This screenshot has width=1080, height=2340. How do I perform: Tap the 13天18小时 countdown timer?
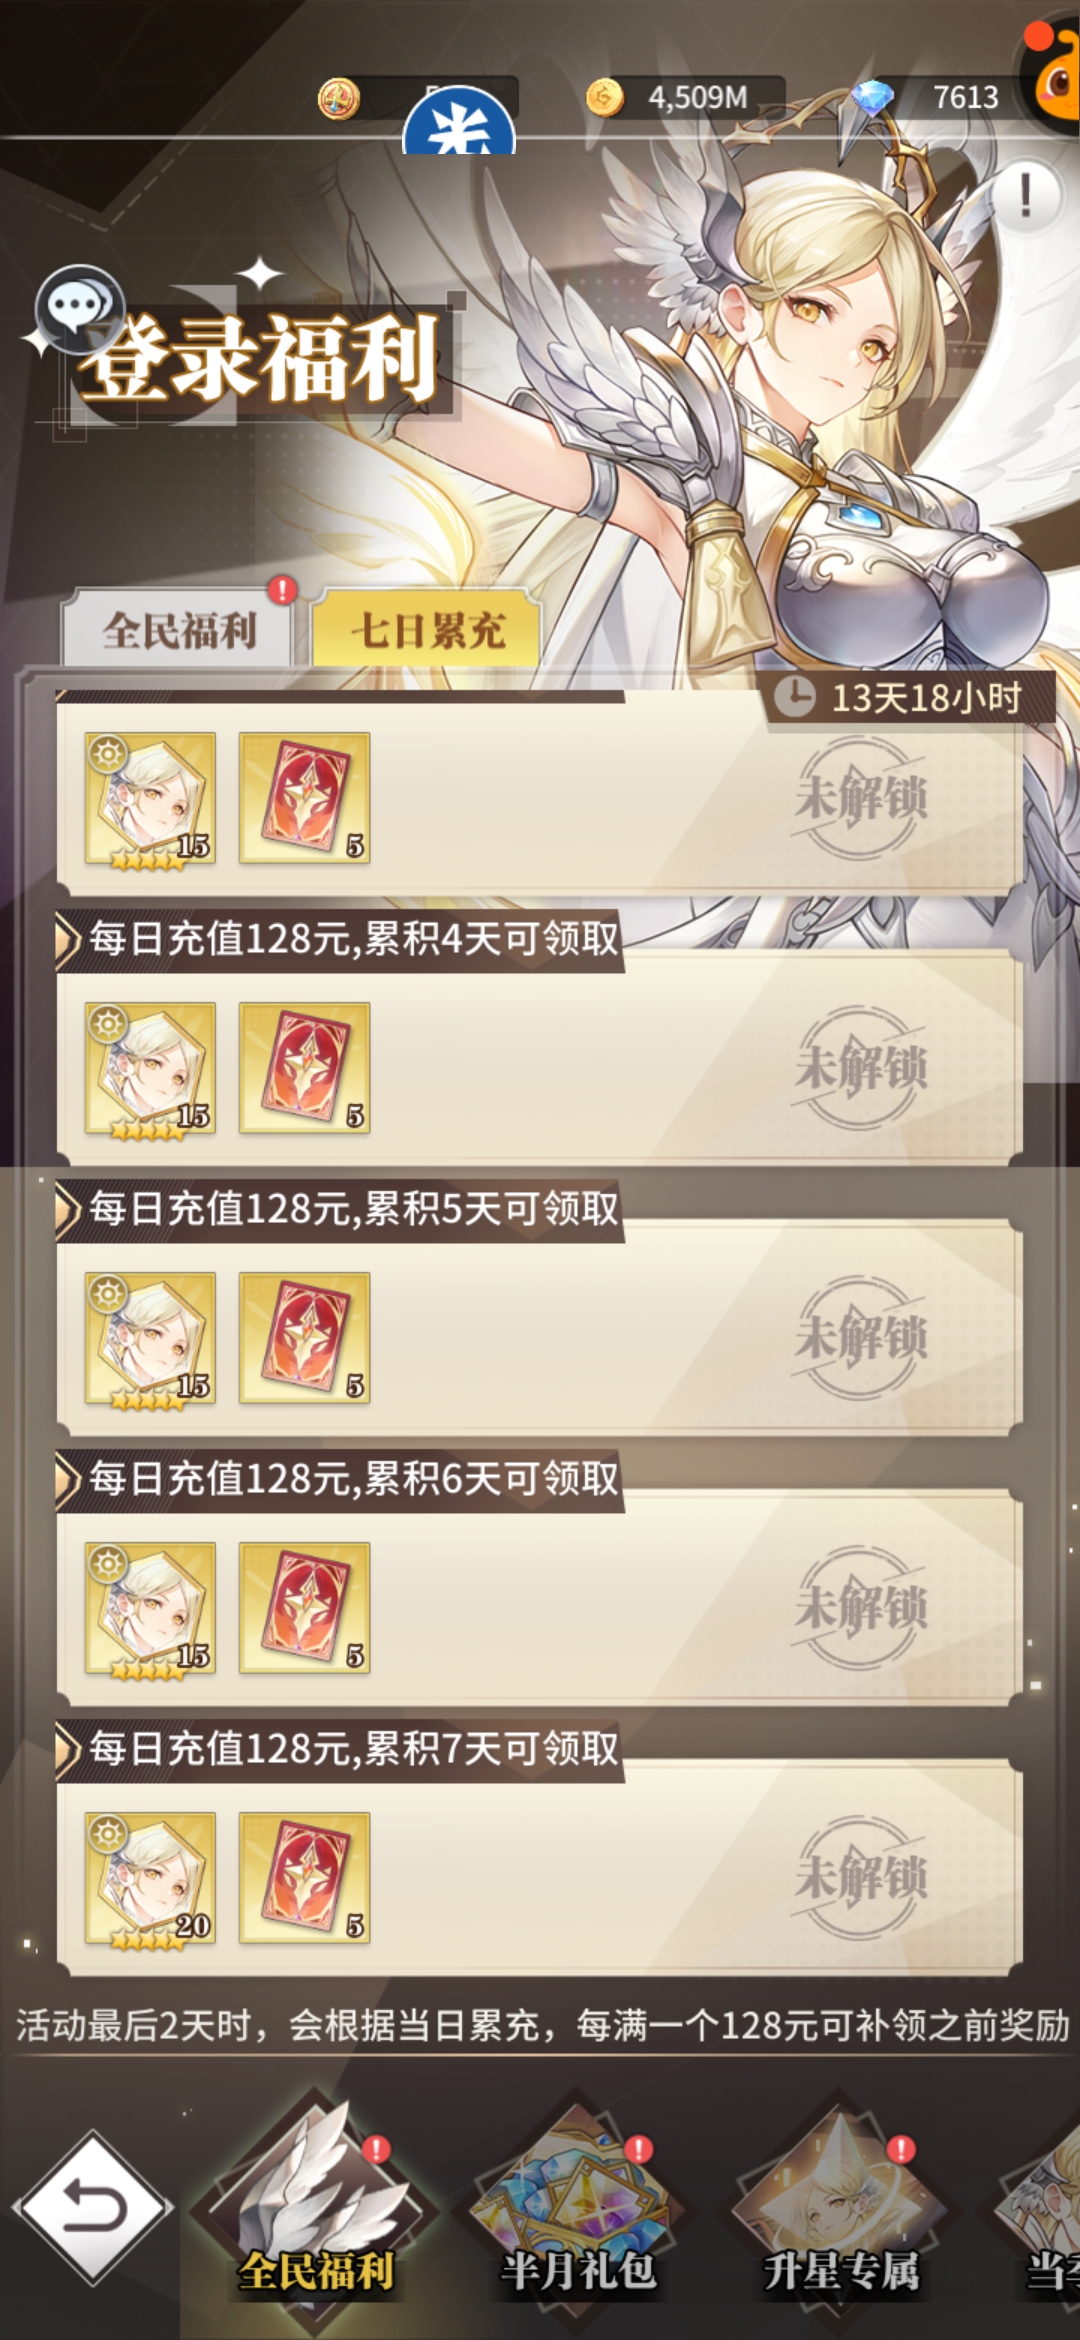pos(911,697)
